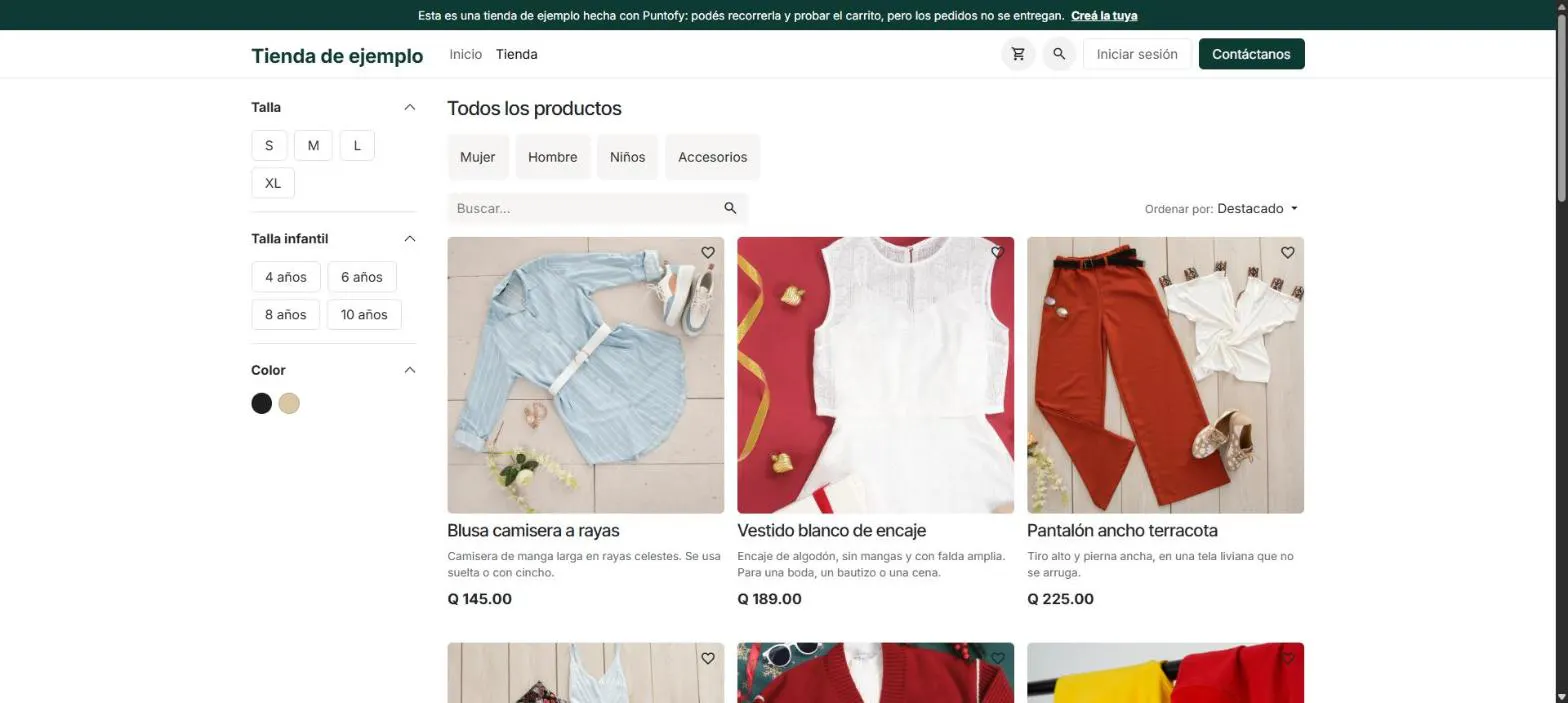Open the Blusa camisera a rayas photo
The width and height of the screenshot is (1568, 703).
[586, 375]
